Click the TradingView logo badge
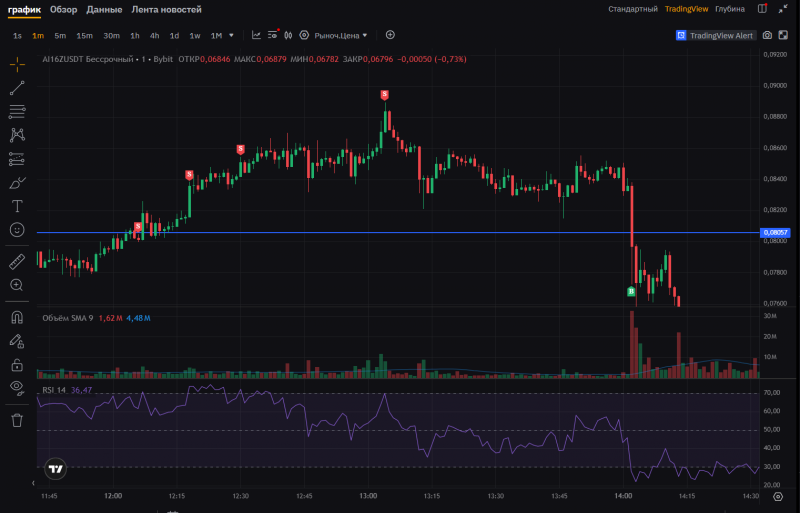 tap(56, 469)
